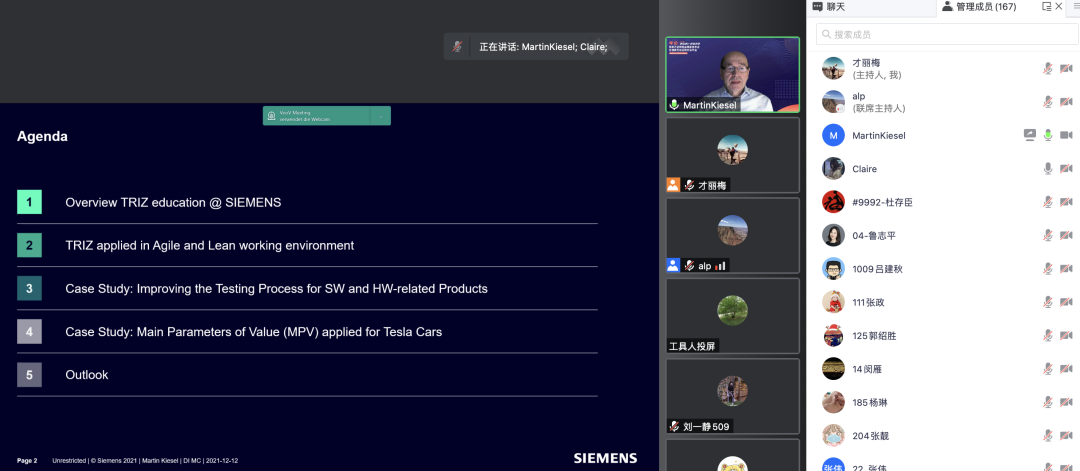
Task: Click microphone icon for 125郭绍胜
Action: 1048,335
